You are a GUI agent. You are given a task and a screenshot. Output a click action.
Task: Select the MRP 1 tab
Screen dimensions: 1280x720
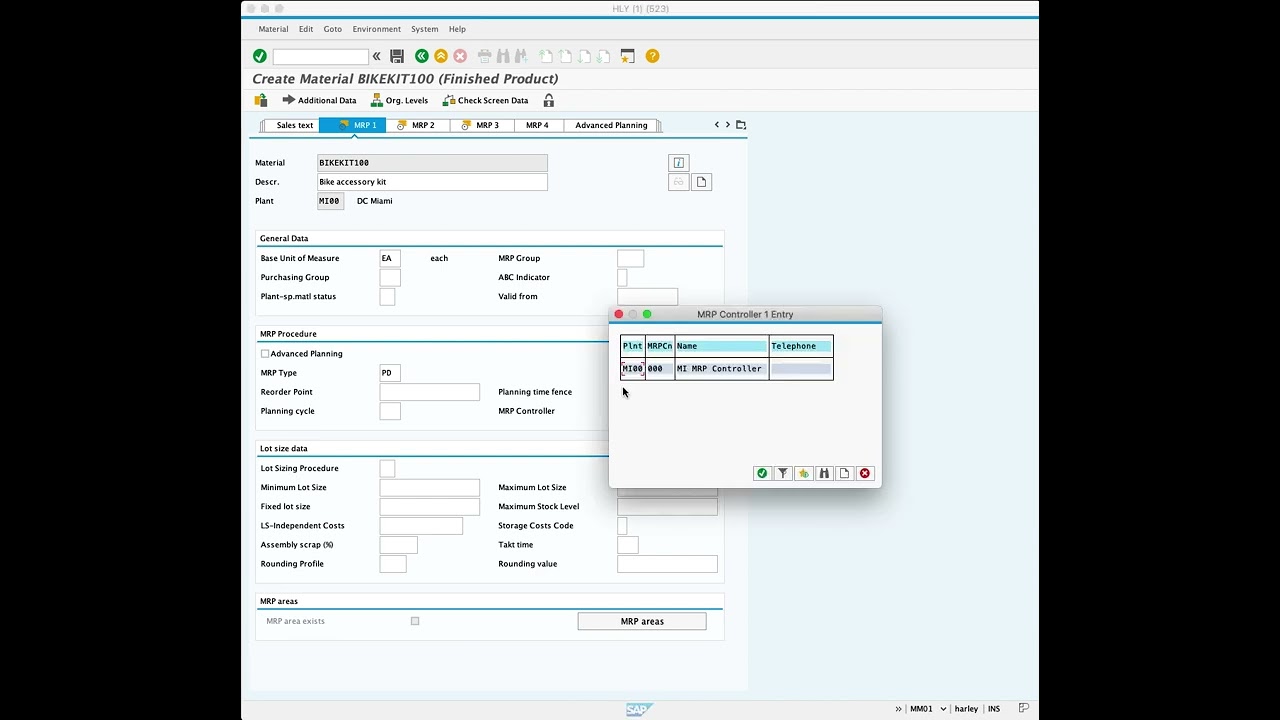pos(353,125)
